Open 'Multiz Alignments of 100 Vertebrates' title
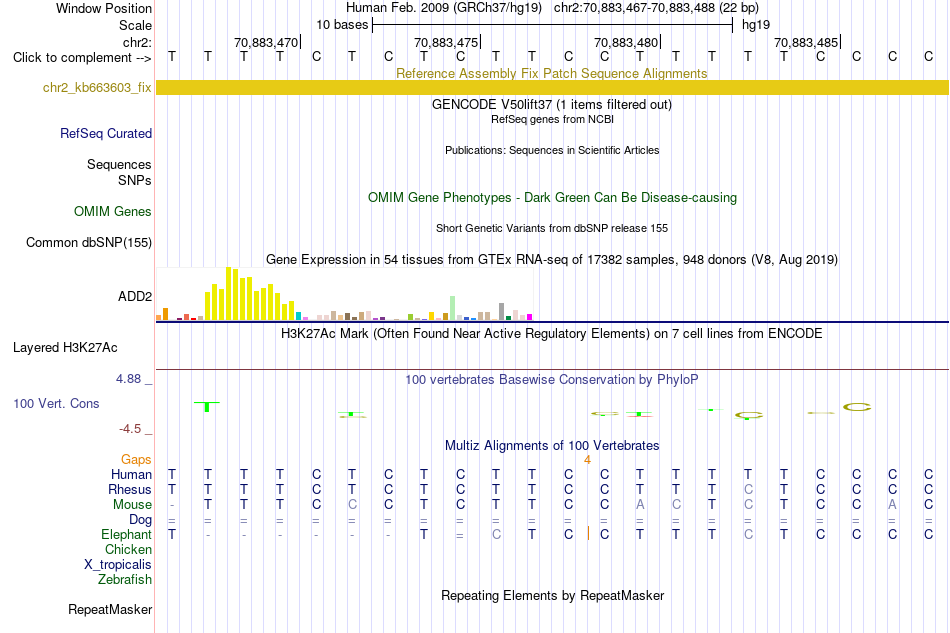This screenshot has height=633, width=950. pyautogui.click(x=552, y=445)
